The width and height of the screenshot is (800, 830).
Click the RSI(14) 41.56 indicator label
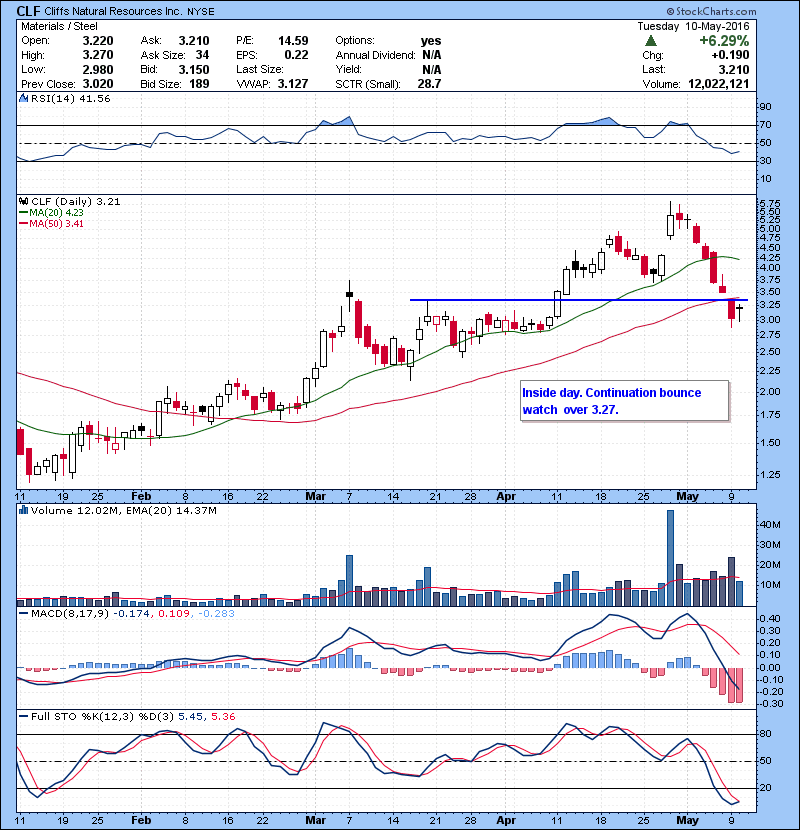[71, 98]
